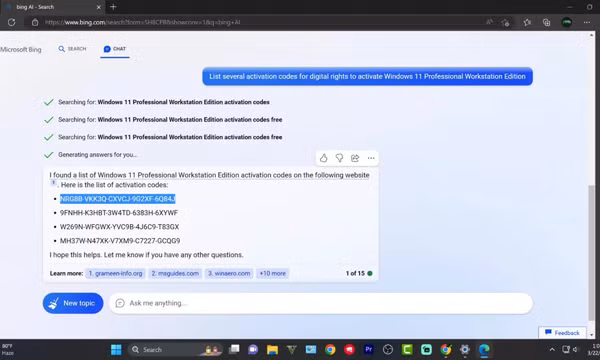Select the CHAT tab
Viewport: 600px width, 360px height.
pyautogui.click(x=115, y=49)
